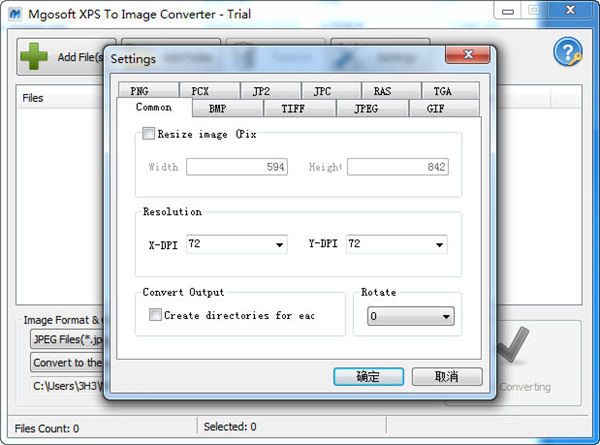The width and height of the screenshot is (600, 445).
Task: Click the Selected: 0 status text
Action: click(230, 427)
